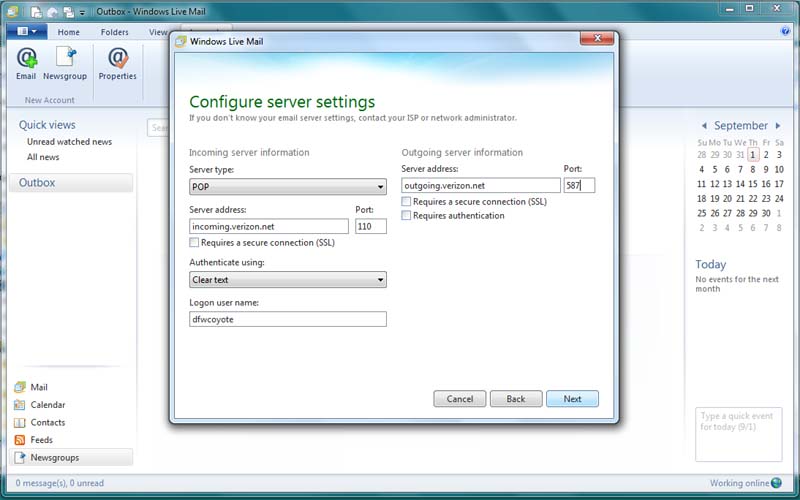The image size is (800, 500).
Task: Click the Working online status text
Action: (739, 483)
